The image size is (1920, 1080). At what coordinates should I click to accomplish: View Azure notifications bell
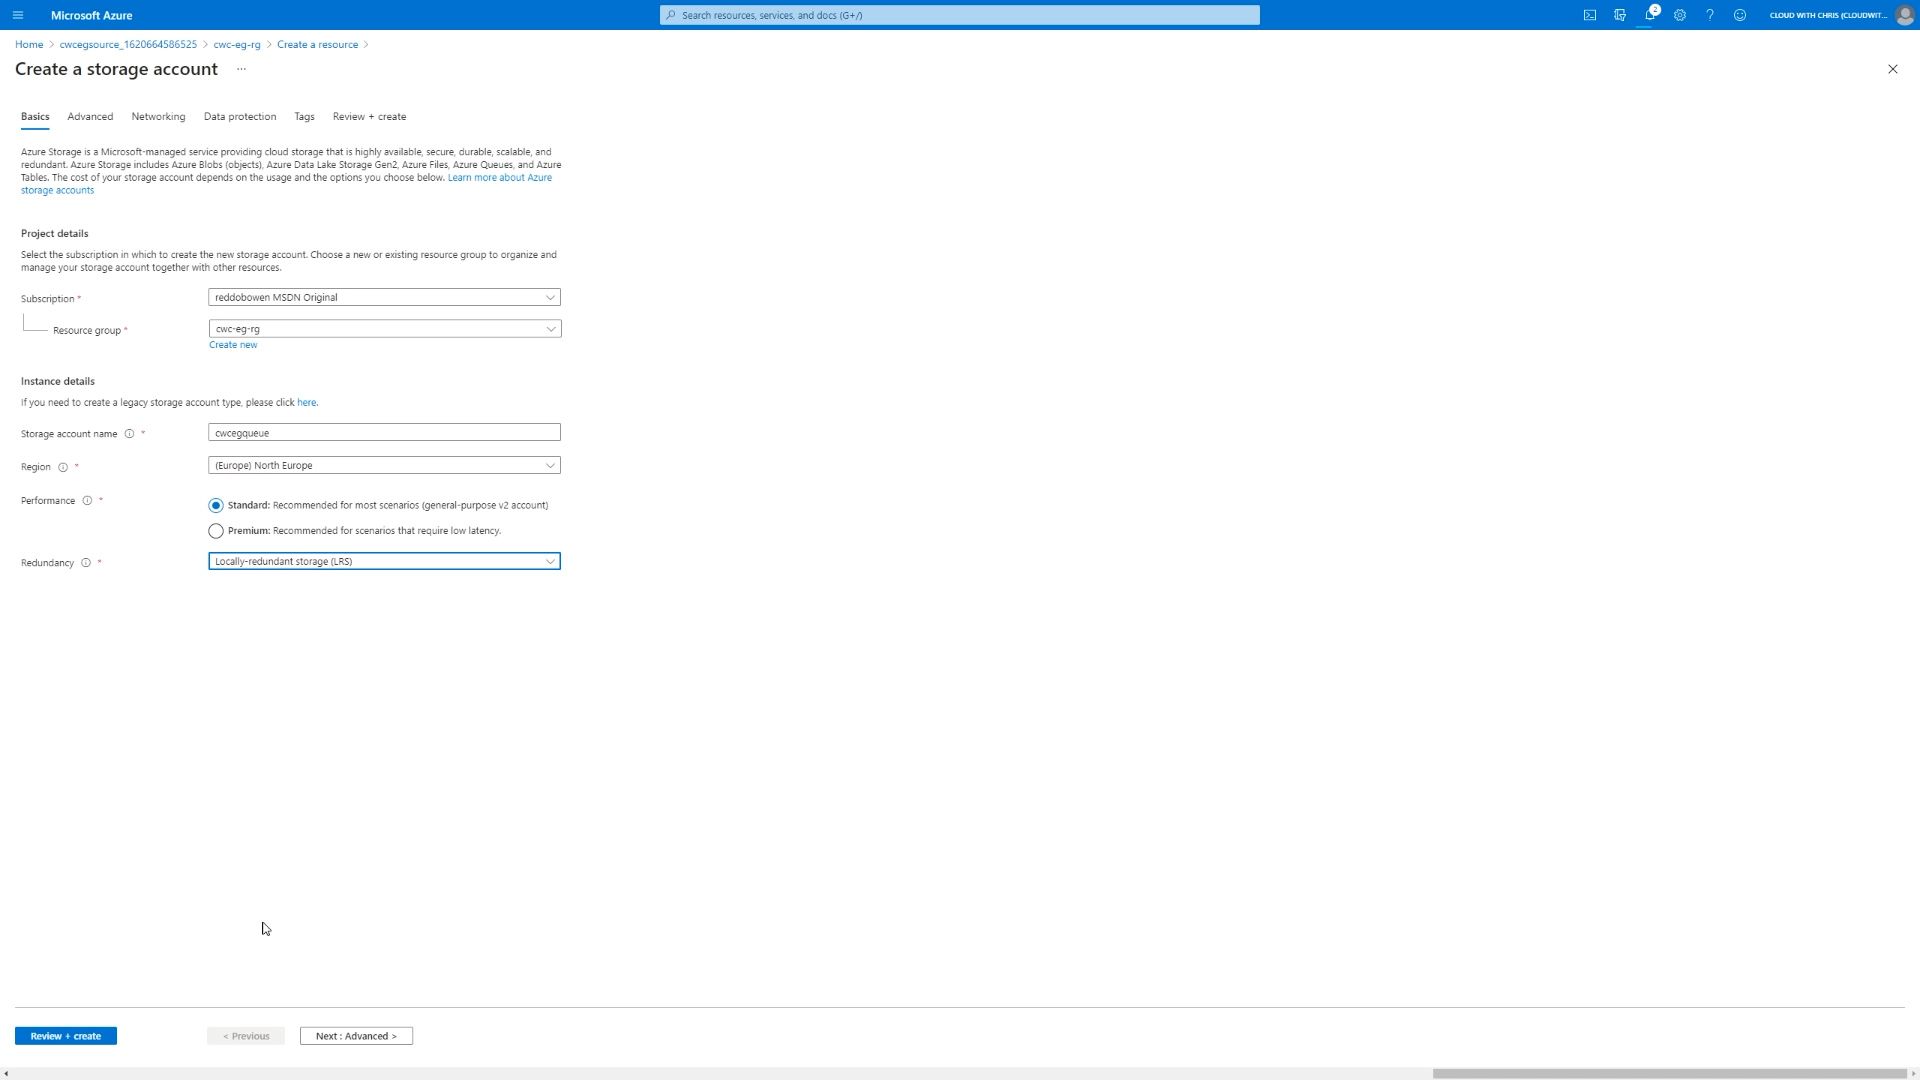[1650, 15]
